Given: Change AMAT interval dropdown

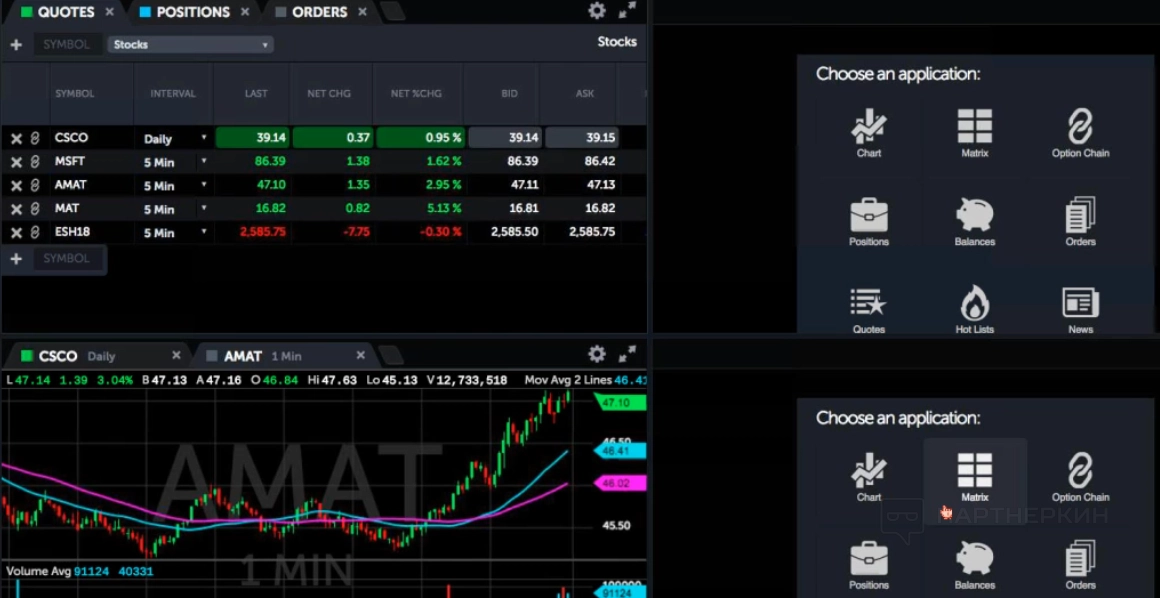Looking at the screenshot, I should click(174, 185).
